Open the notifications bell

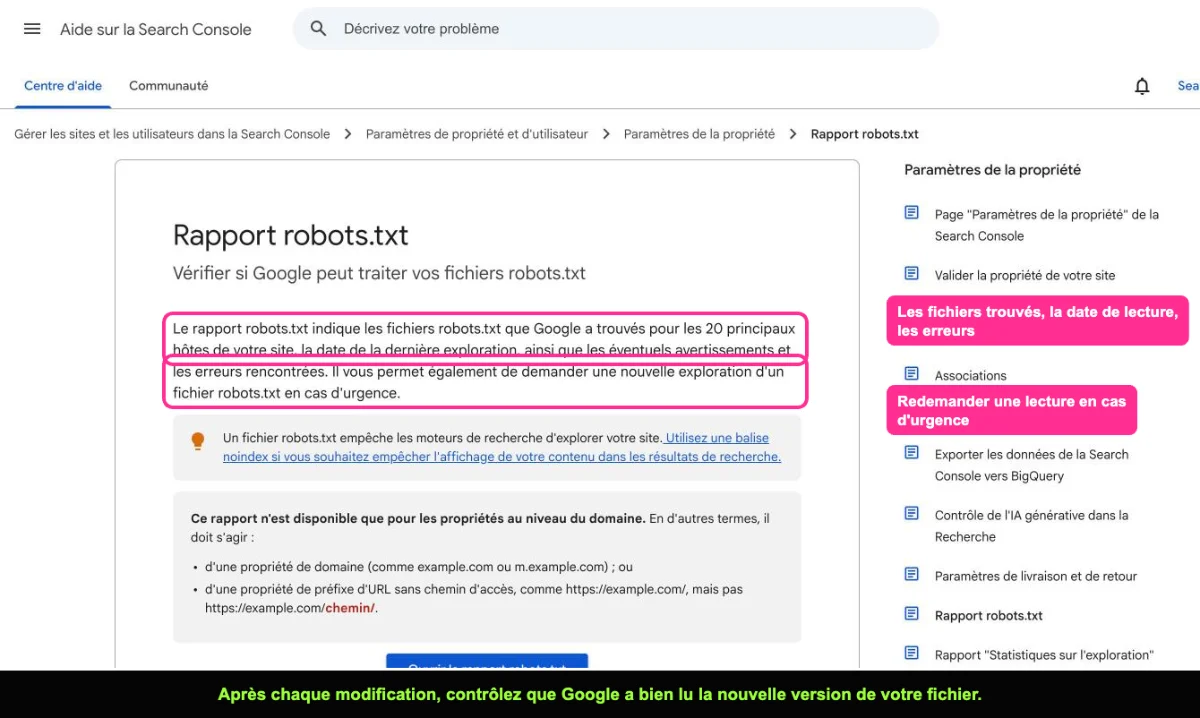[x=1142, y=86]
